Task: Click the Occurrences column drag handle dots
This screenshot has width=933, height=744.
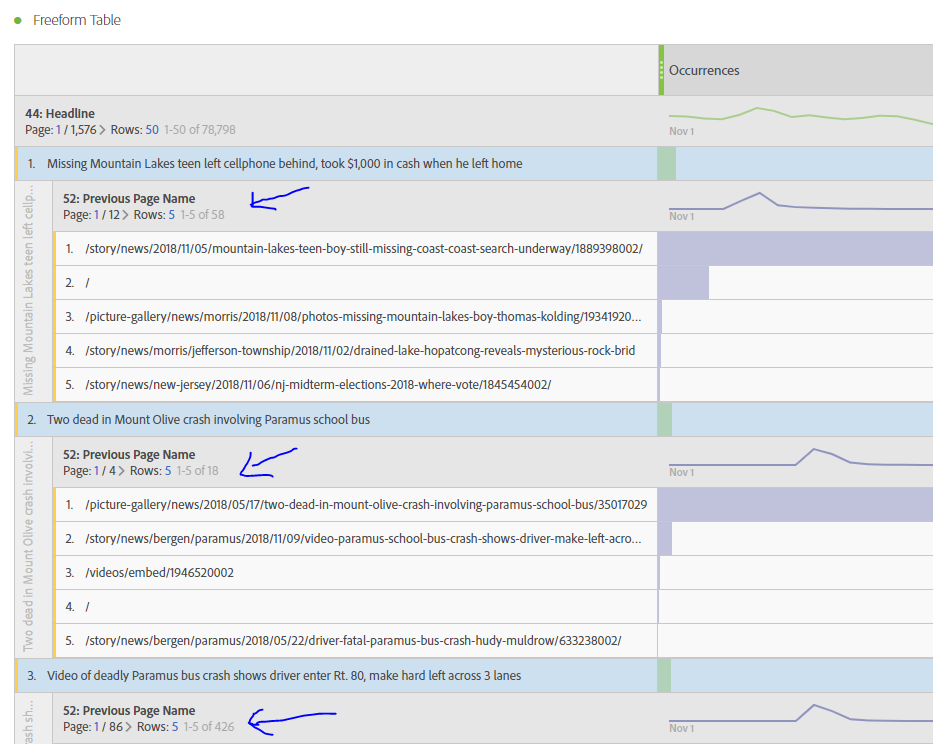Action: tap(661, 70)
